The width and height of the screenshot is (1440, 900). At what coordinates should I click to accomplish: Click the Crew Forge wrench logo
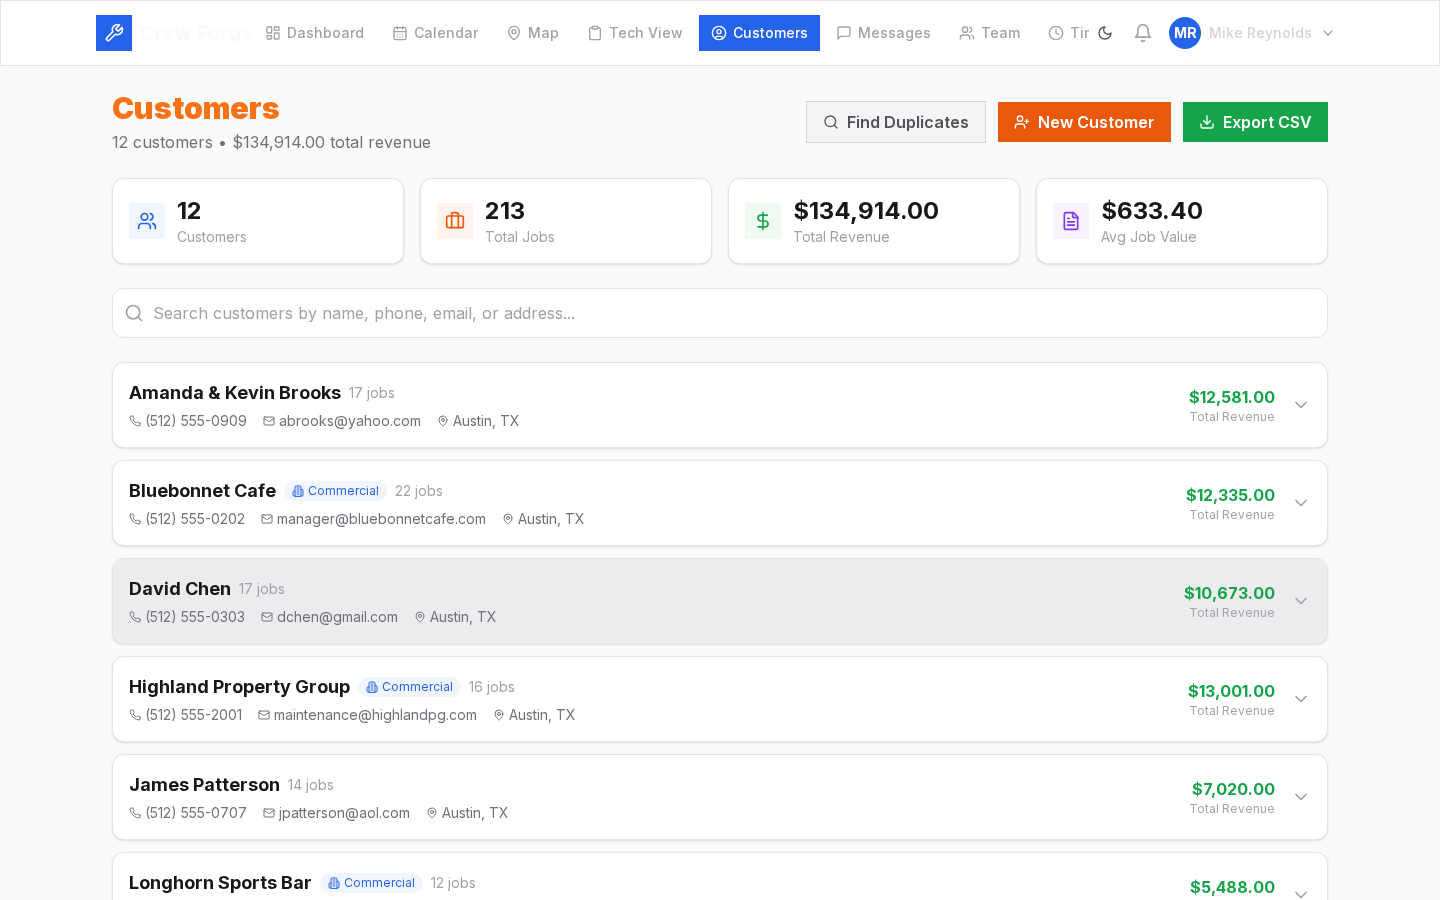[x=114, y=33]
